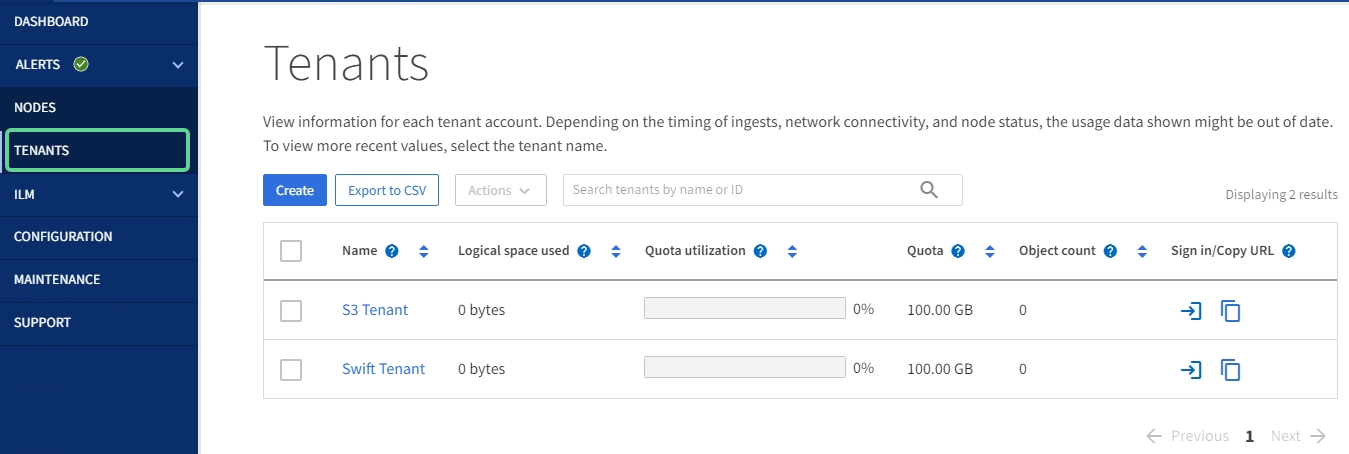Expand the ILM sidebar section
The width and height of the screenshot is (1349, 454).
click(178, 194)
